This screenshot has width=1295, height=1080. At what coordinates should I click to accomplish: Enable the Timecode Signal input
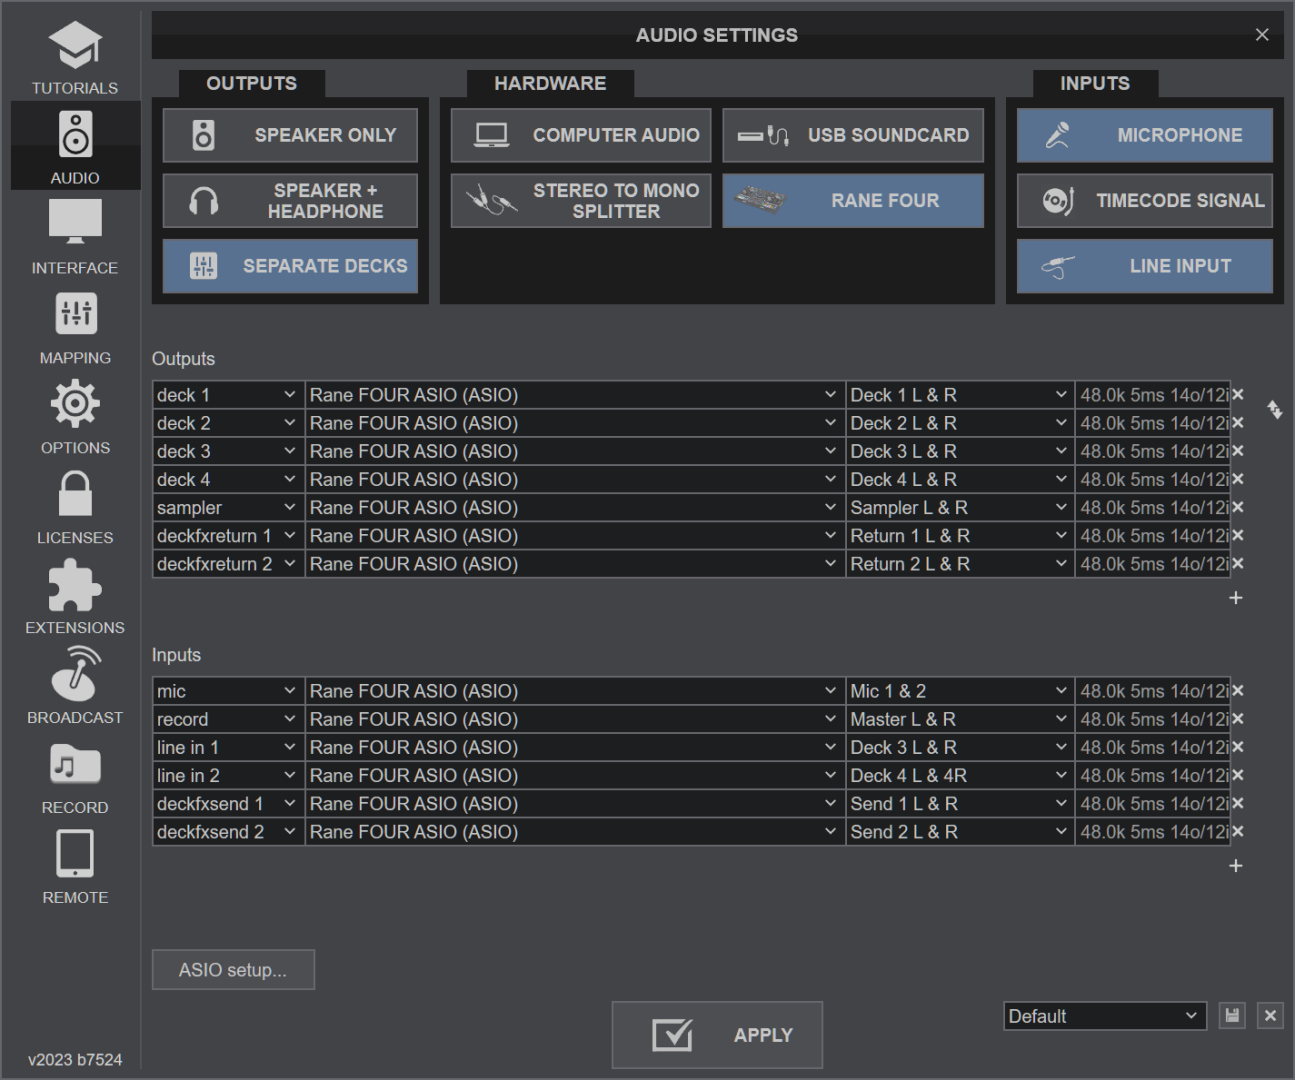[1144, 201]
